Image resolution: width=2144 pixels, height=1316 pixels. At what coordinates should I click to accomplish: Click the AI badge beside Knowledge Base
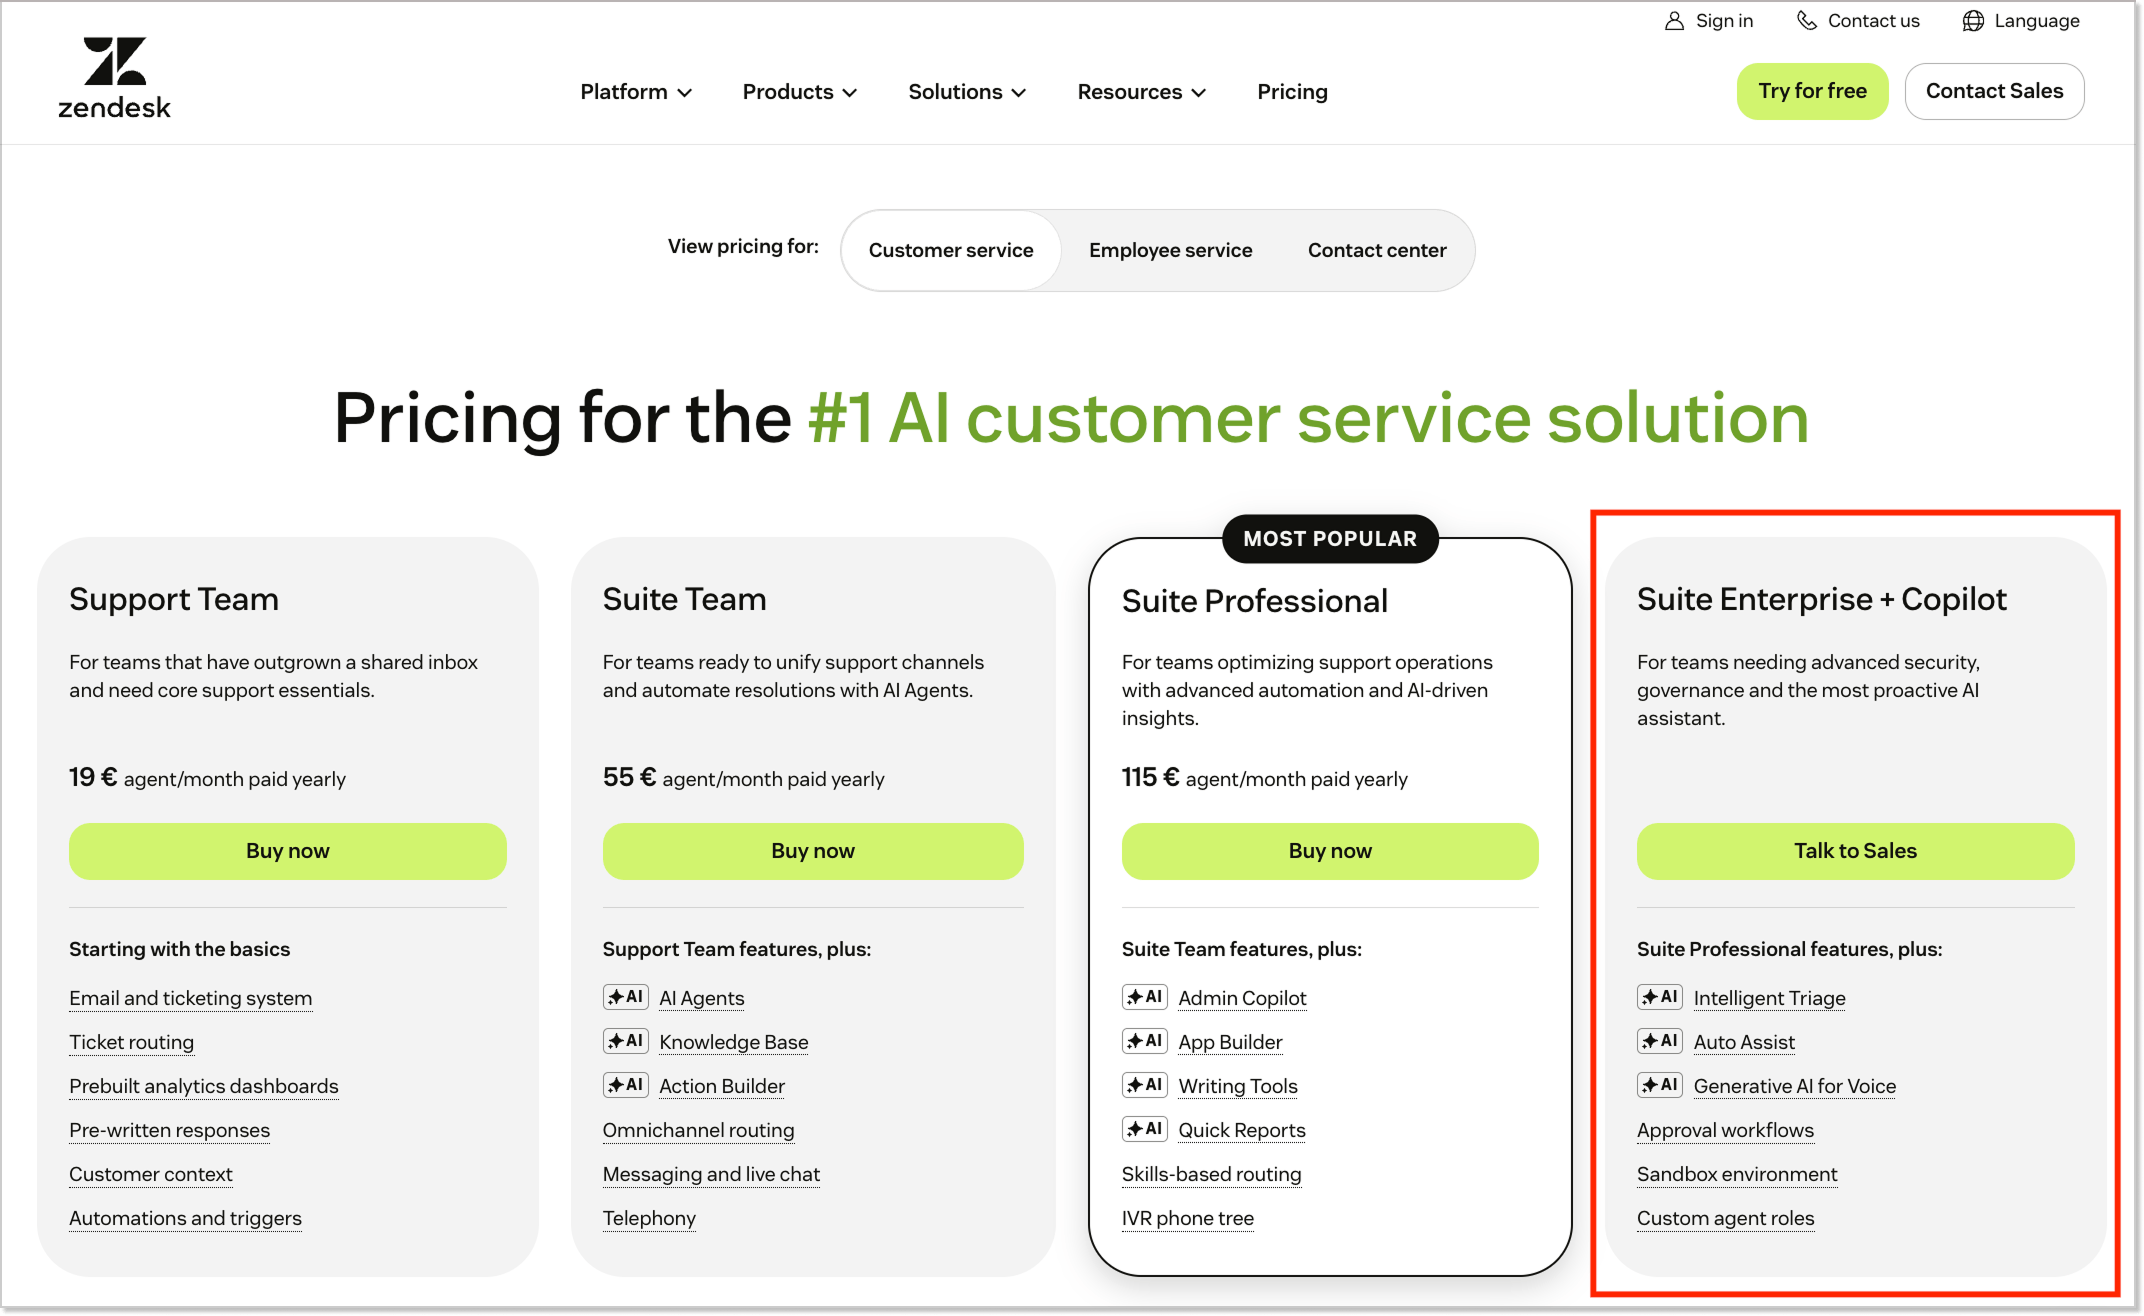[x=626, y=1041]
